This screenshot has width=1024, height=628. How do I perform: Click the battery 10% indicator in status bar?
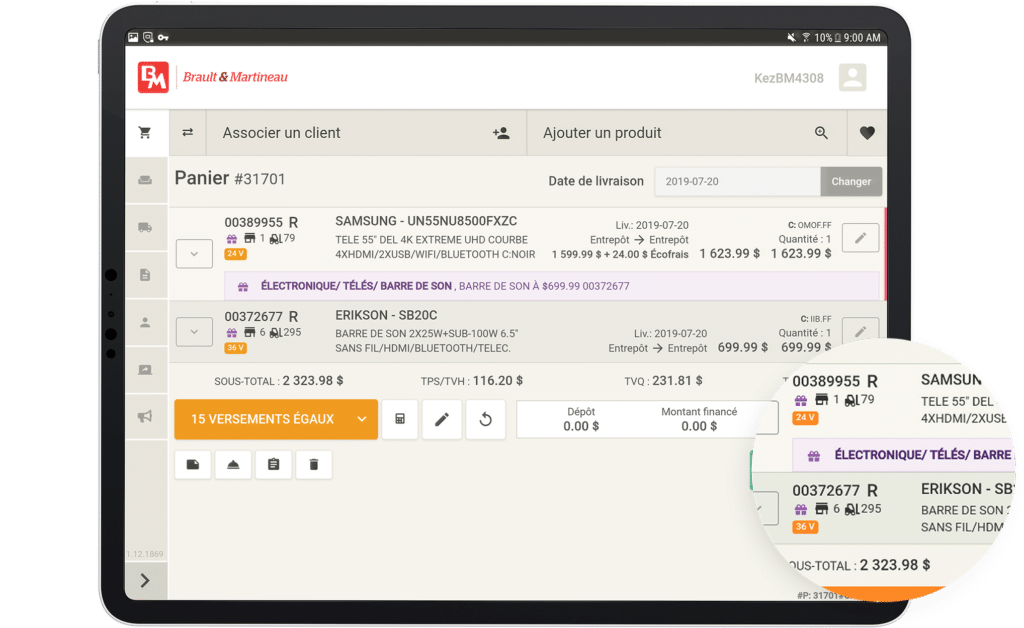[827, 38]
